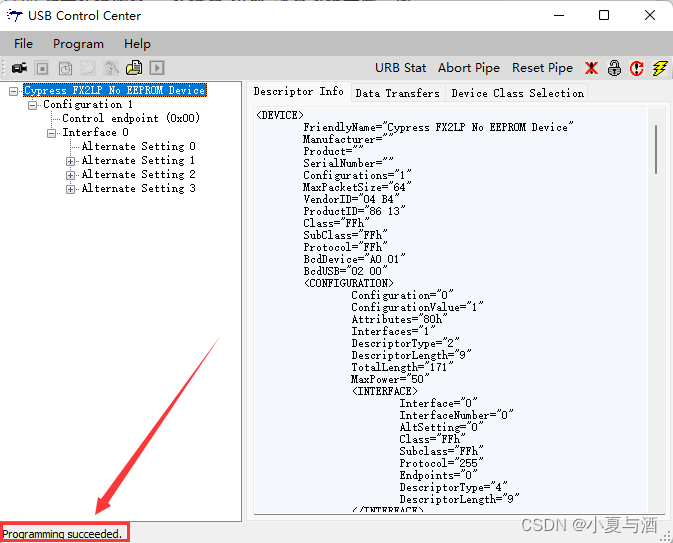This screenshot has height=543, width=673.
Task: Switch to the Device Class Selection tab
Action: click(517, 93)
